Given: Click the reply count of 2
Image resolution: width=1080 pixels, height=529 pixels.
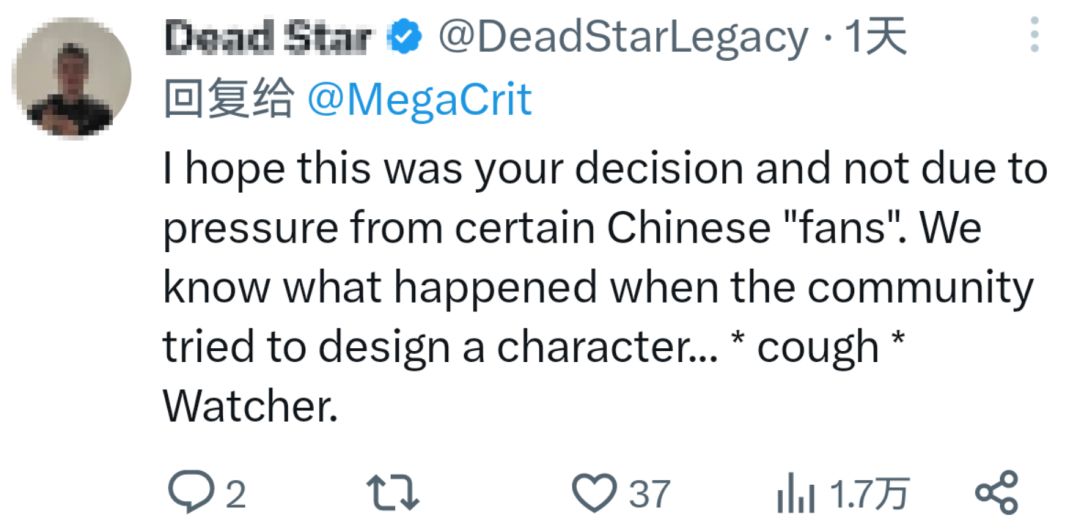Looking at the screenshot, I should [236, 494].
